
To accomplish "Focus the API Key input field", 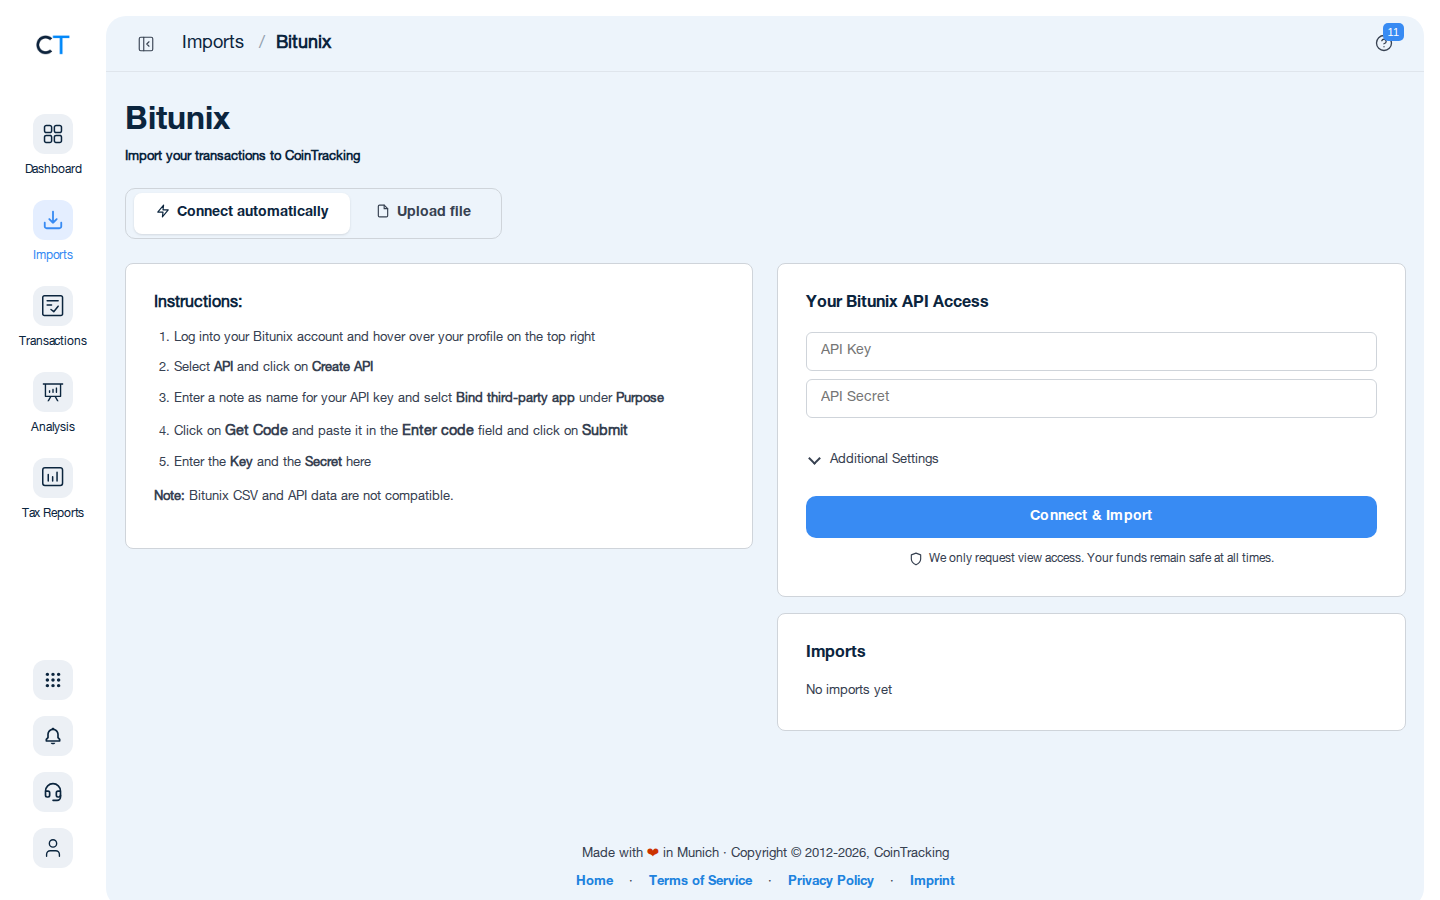I will (x=1091, y=351).
